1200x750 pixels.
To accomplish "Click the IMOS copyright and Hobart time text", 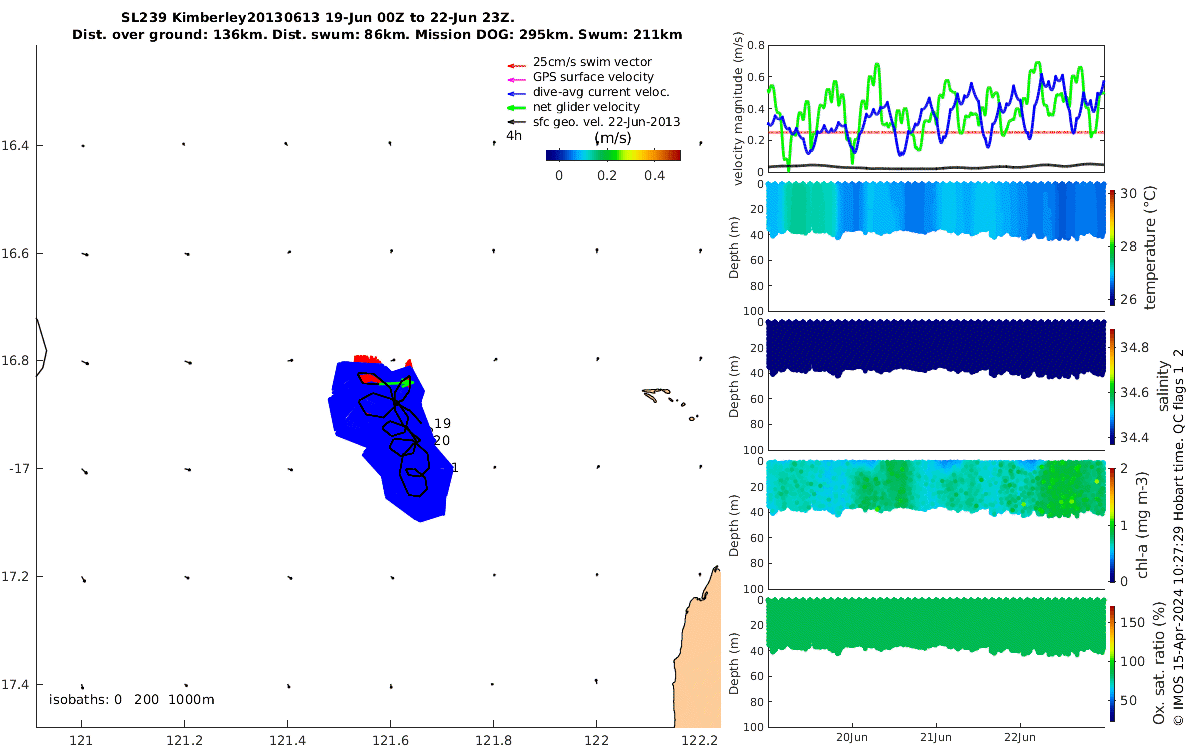I will coord(1179,537).
